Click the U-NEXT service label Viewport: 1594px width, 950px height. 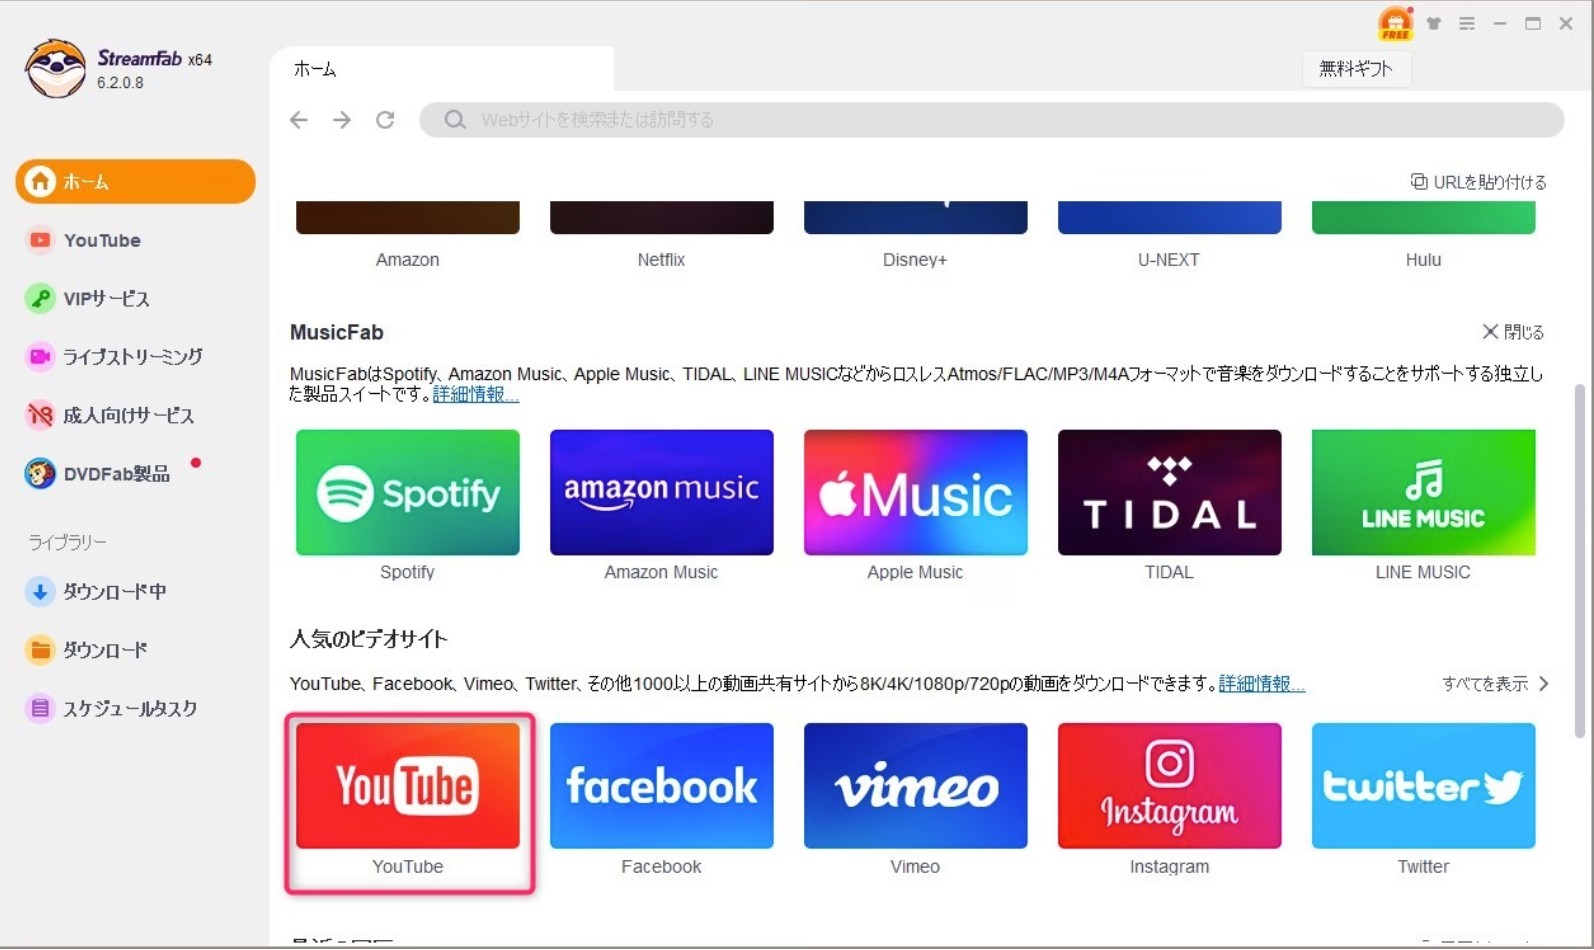click(x=1169, y=260)
